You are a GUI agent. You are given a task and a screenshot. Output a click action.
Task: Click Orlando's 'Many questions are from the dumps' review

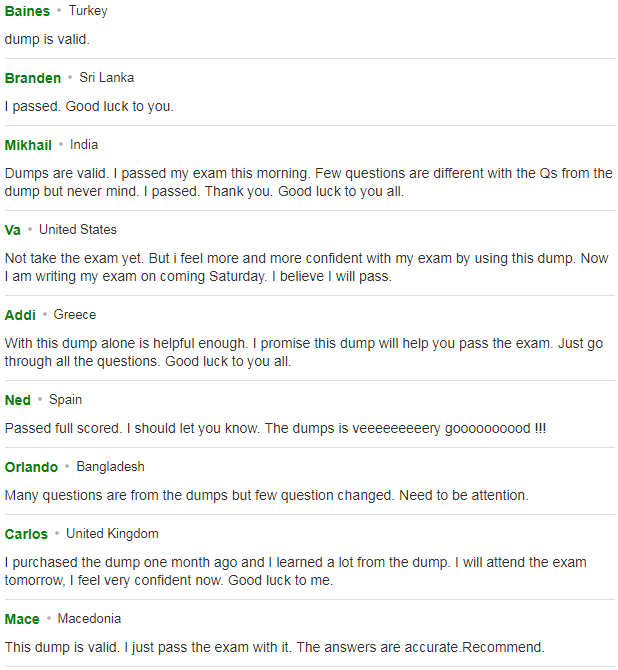(267, 496)
